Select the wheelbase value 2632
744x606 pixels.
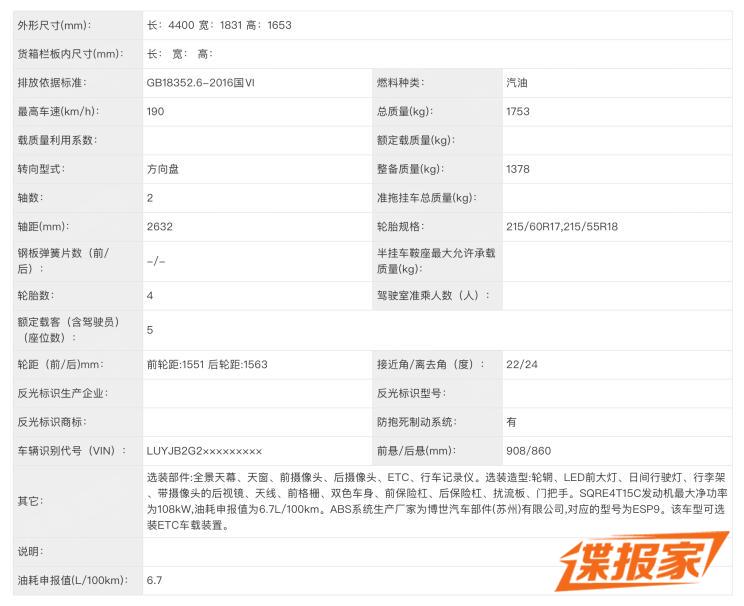(160, 227)
